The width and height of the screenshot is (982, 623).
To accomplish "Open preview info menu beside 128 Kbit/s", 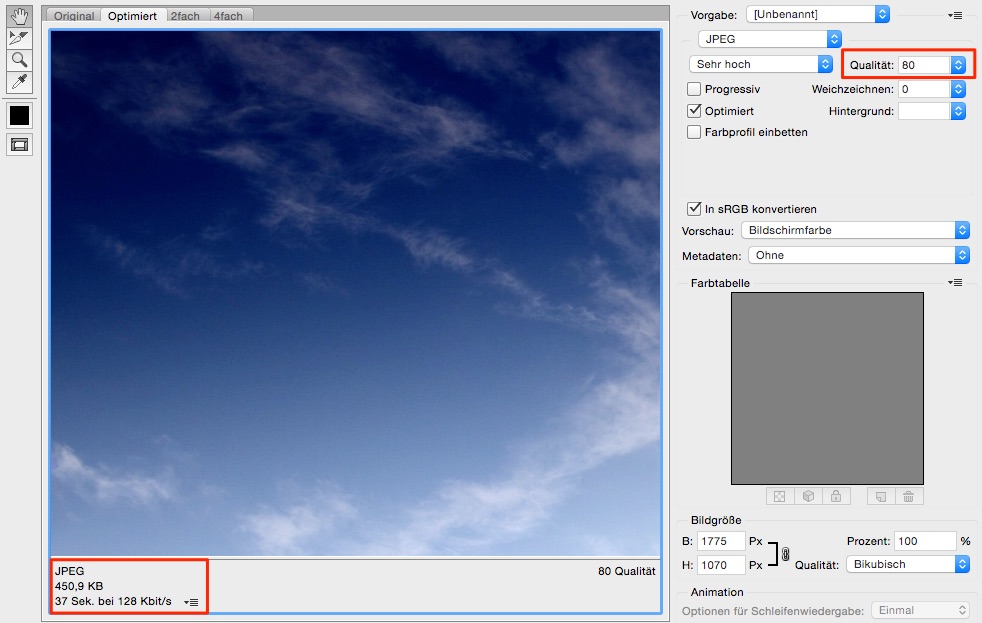I will (x=191, y=602).
